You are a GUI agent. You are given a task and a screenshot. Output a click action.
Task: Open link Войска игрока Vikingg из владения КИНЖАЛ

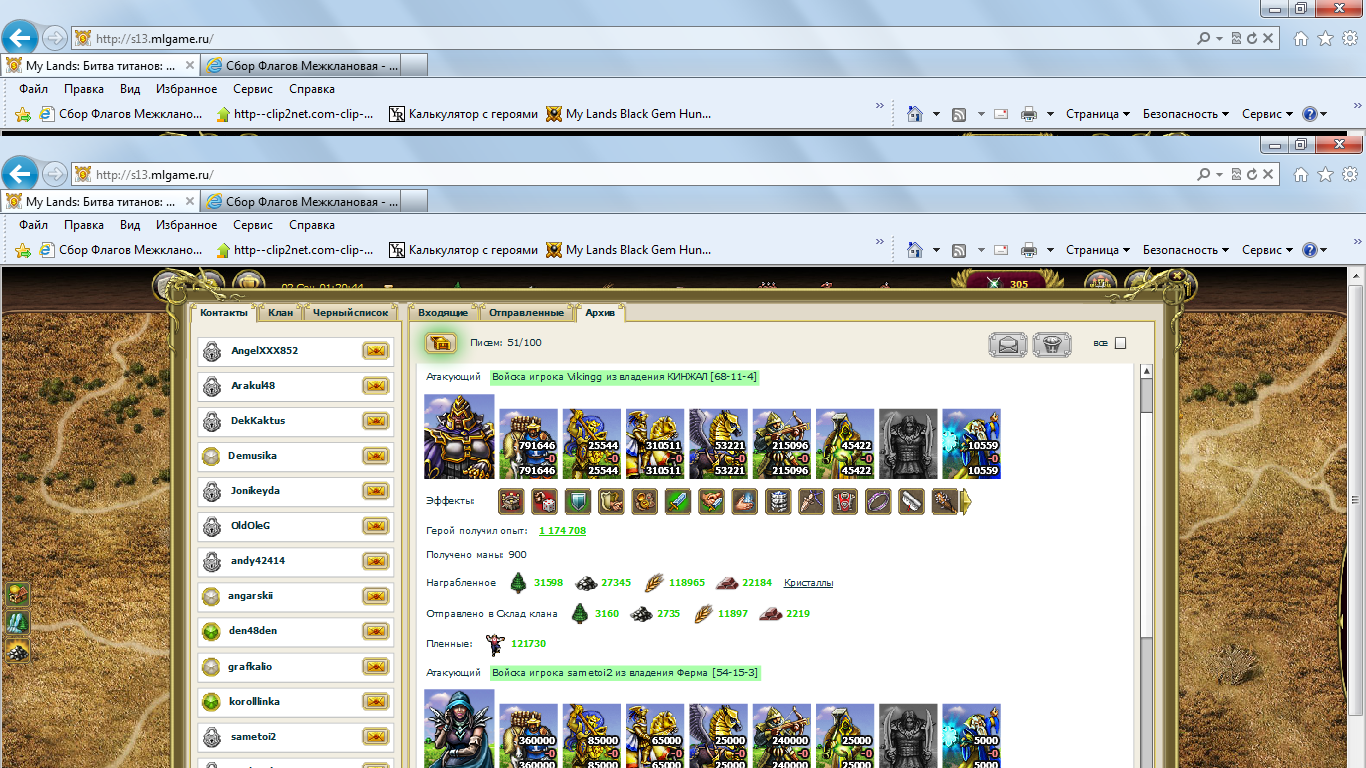pyautogui.click(x=624, y=377)
